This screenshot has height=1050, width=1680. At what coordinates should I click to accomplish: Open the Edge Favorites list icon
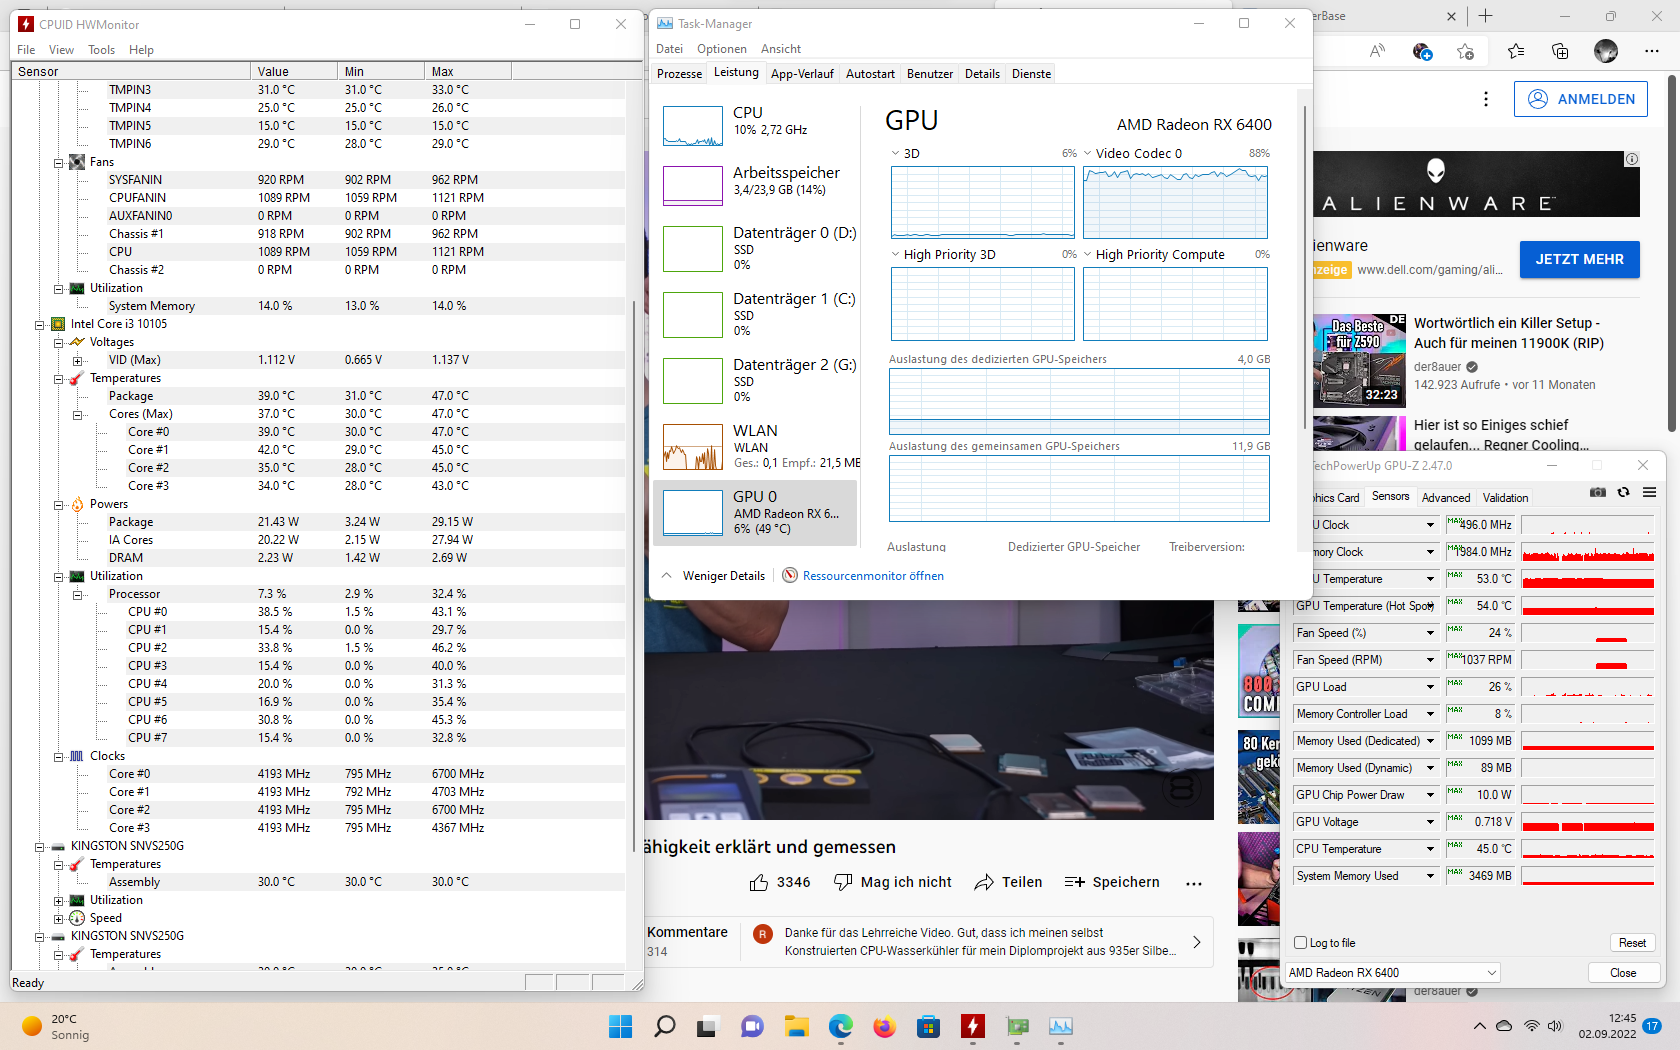[x=1516, y=51]
